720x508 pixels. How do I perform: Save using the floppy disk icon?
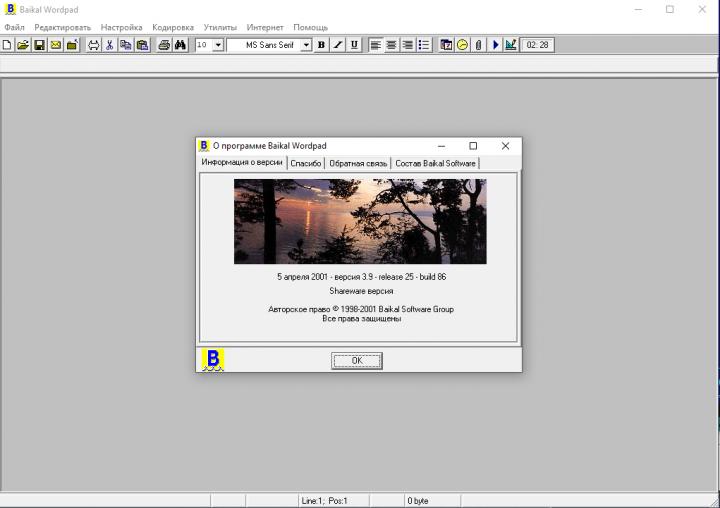39,45
